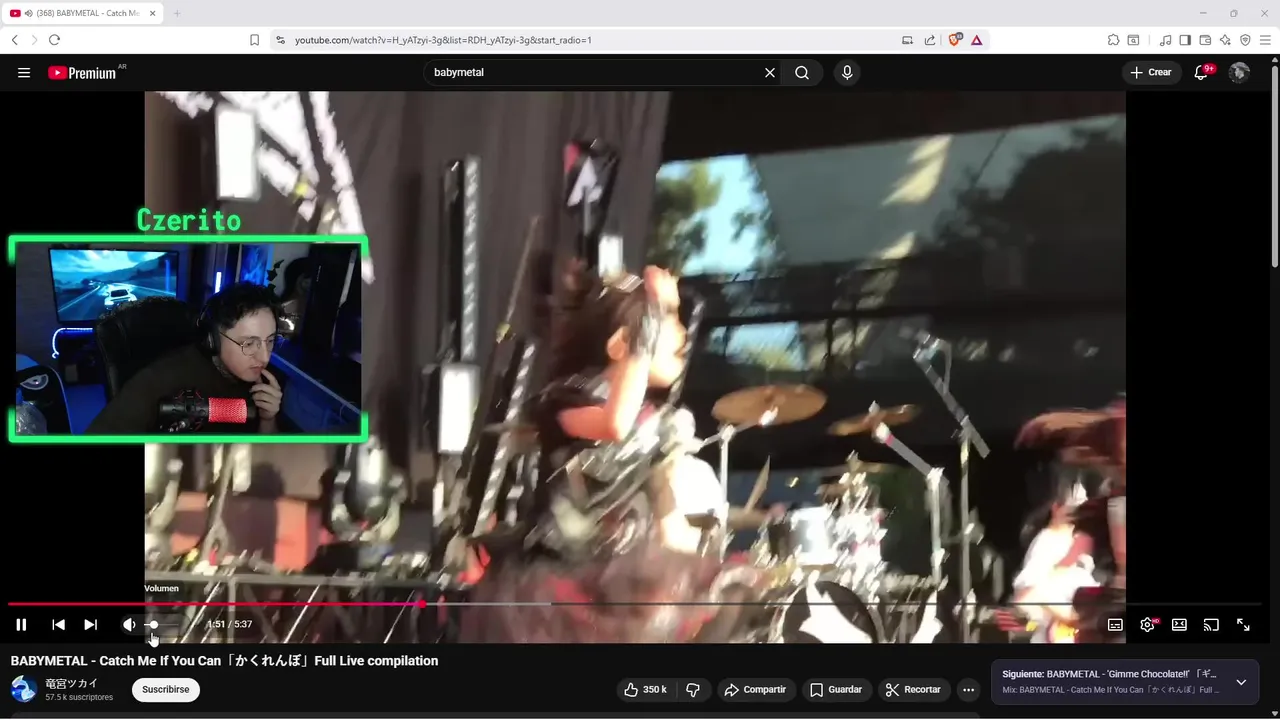The width and height of the screenshot is (1280, 720).
Task: Open the notifications bell
Action: pyautogui.click(x=1203, y=72)
